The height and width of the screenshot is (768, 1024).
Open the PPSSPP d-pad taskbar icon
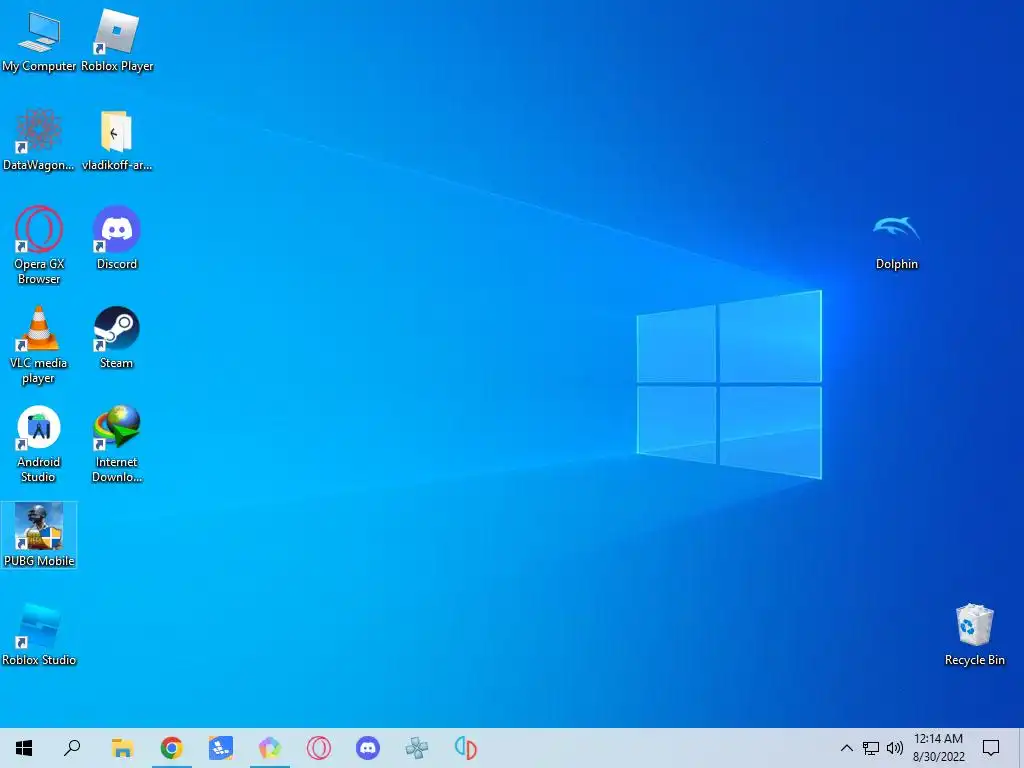tap(417, 748)
